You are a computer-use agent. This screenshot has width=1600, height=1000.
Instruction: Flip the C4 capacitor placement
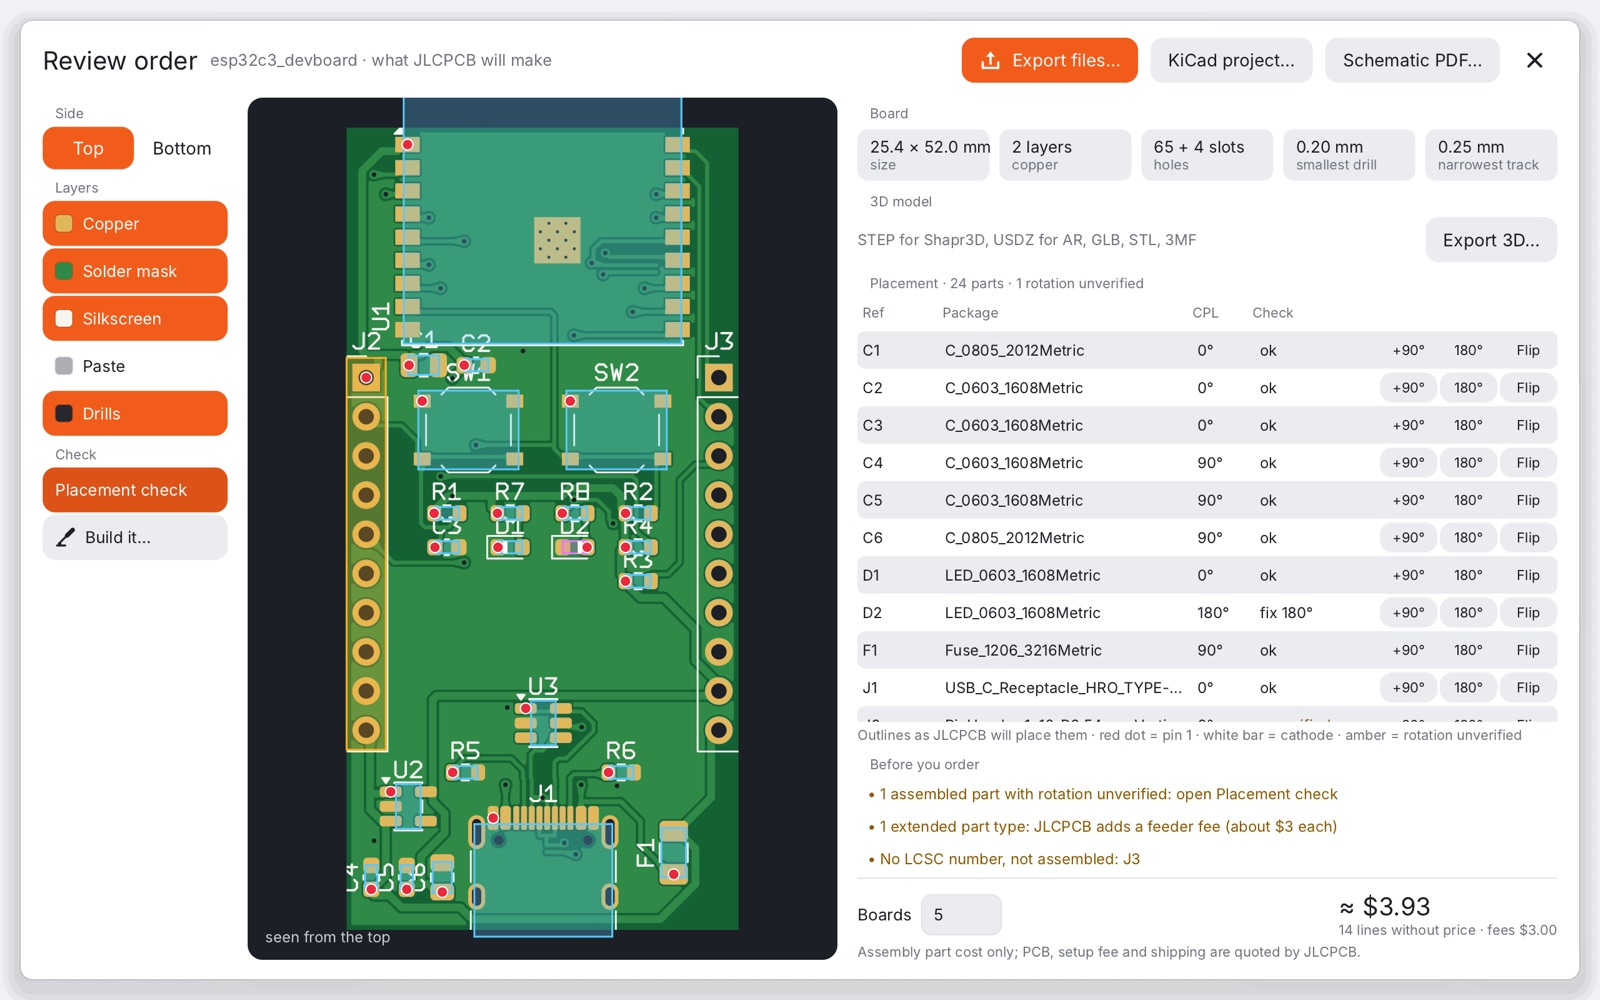pos(1528,462)
